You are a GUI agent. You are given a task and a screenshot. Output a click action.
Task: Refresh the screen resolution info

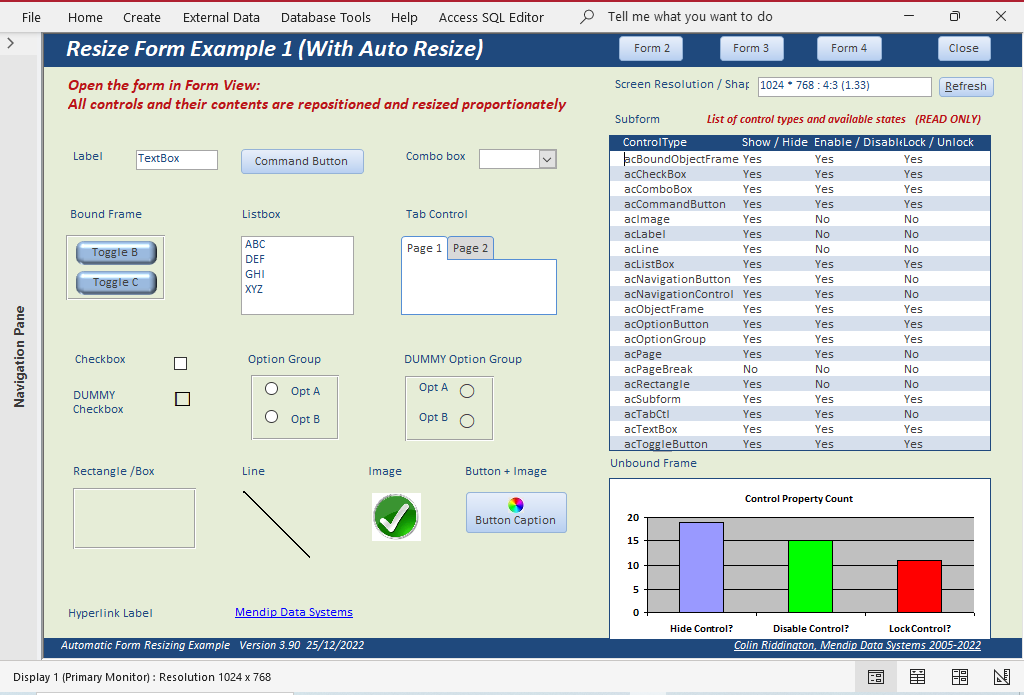point(966,86)
